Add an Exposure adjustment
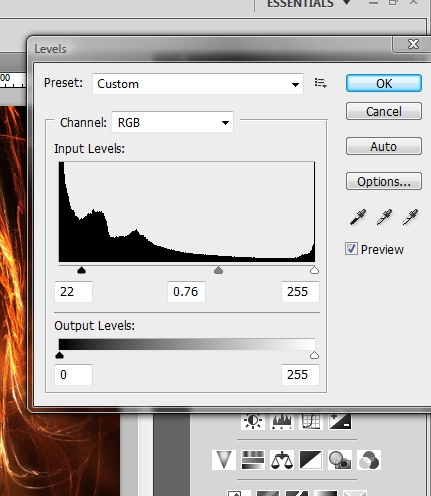431x496 pixels. 340,421
